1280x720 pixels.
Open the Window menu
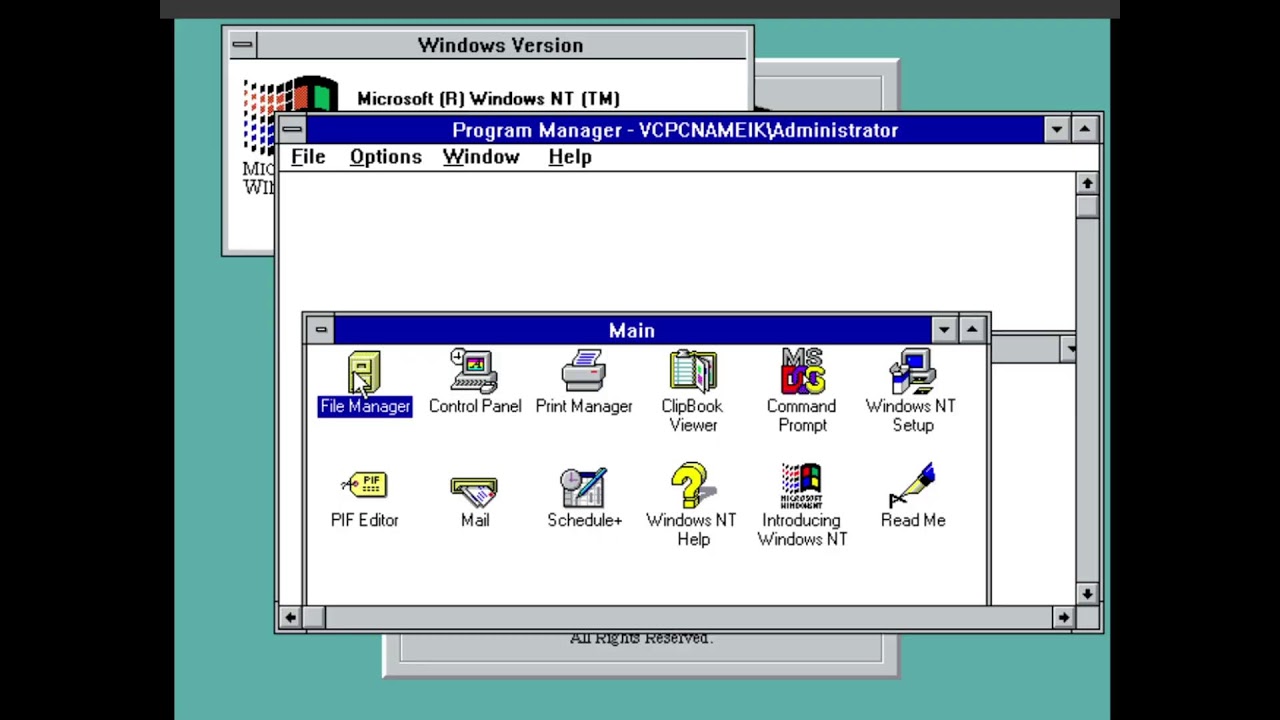point(481,157)
